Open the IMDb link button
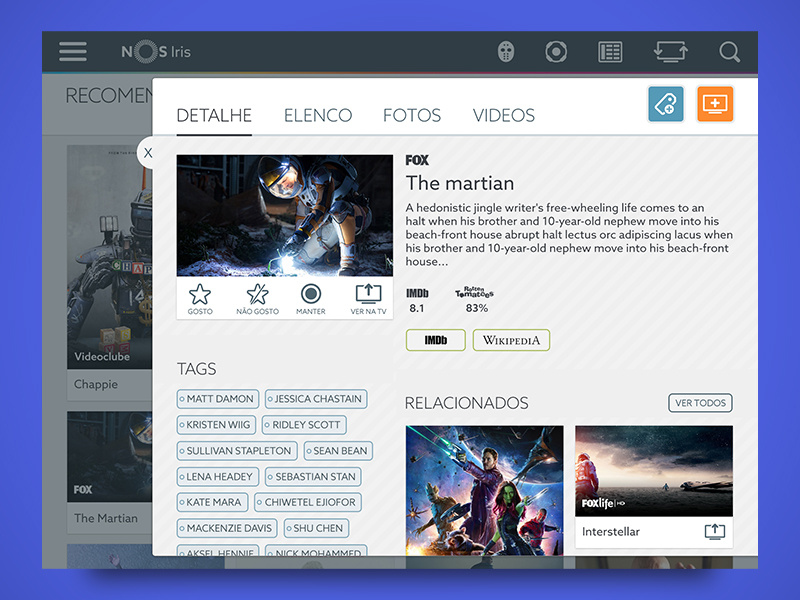 point(436,340)
